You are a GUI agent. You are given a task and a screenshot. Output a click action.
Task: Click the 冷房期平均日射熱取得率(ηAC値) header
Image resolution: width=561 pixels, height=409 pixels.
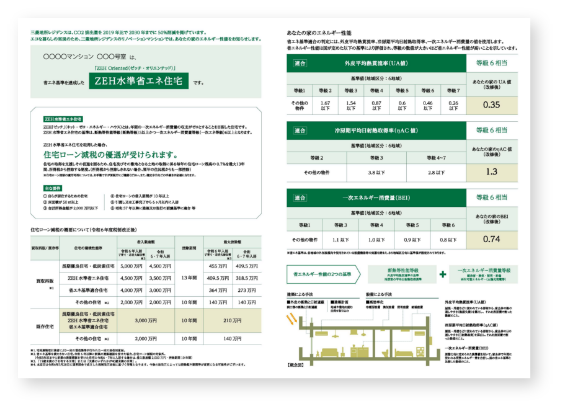pos(376,131)
